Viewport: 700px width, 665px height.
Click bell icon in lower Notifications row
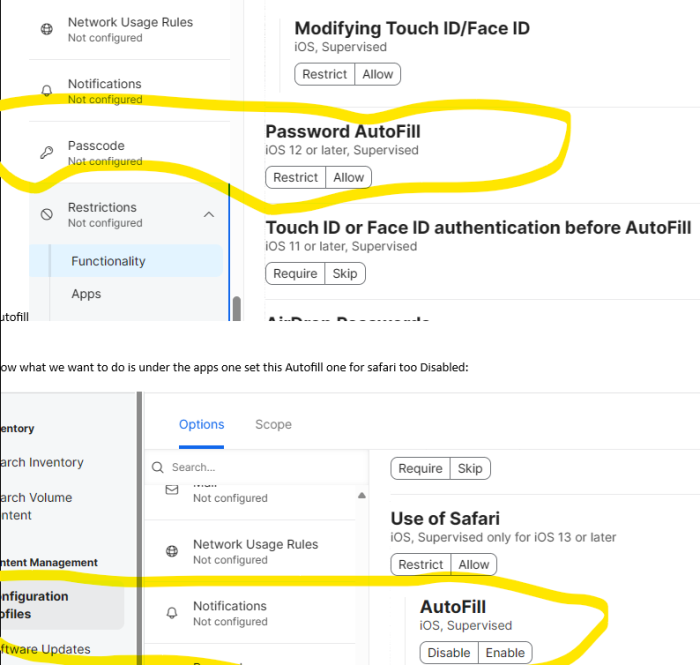pos(172,613)
